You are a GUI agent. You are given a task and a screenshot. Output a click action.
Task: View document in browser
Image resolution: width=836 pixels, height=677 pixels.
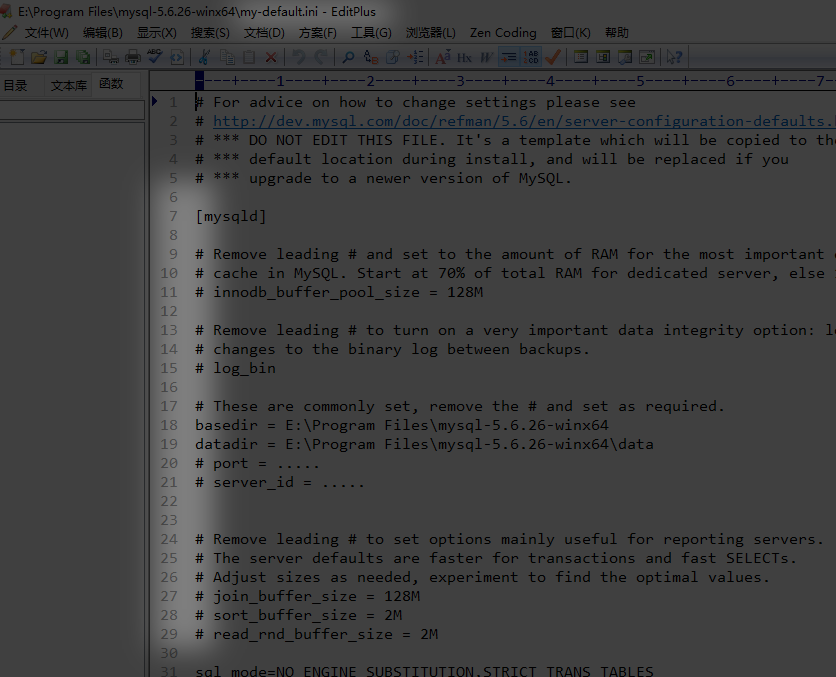tap(177, 57)
